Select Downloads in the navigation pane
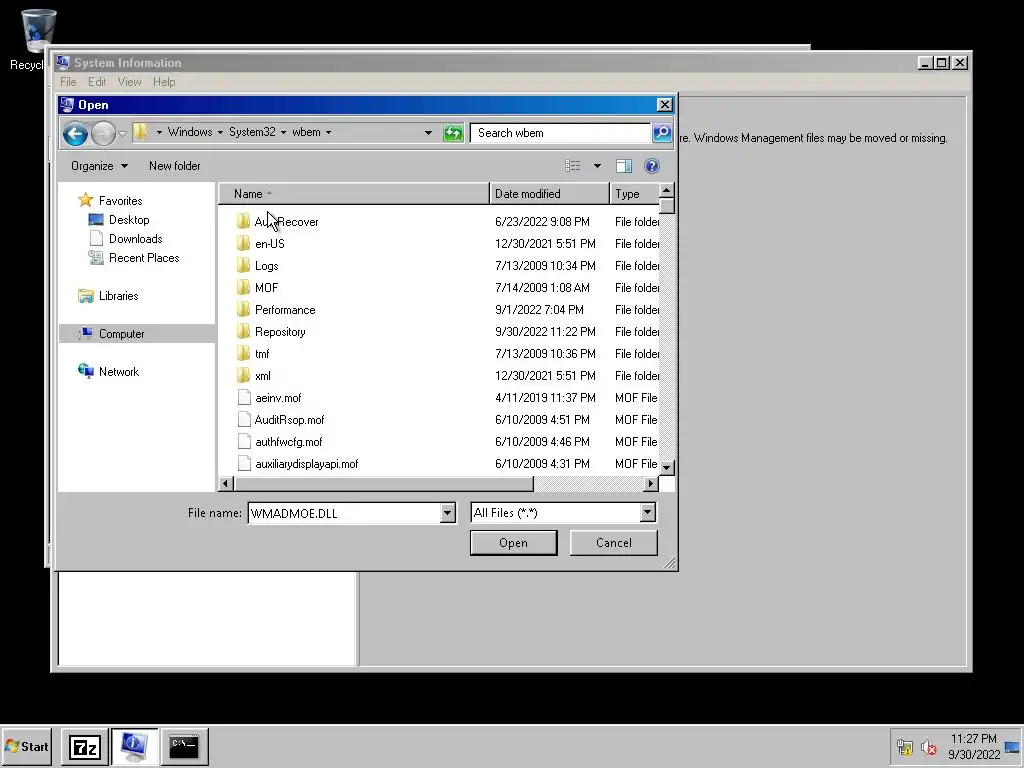Viewport: 1024px width, 768px height. coord(135,239)
